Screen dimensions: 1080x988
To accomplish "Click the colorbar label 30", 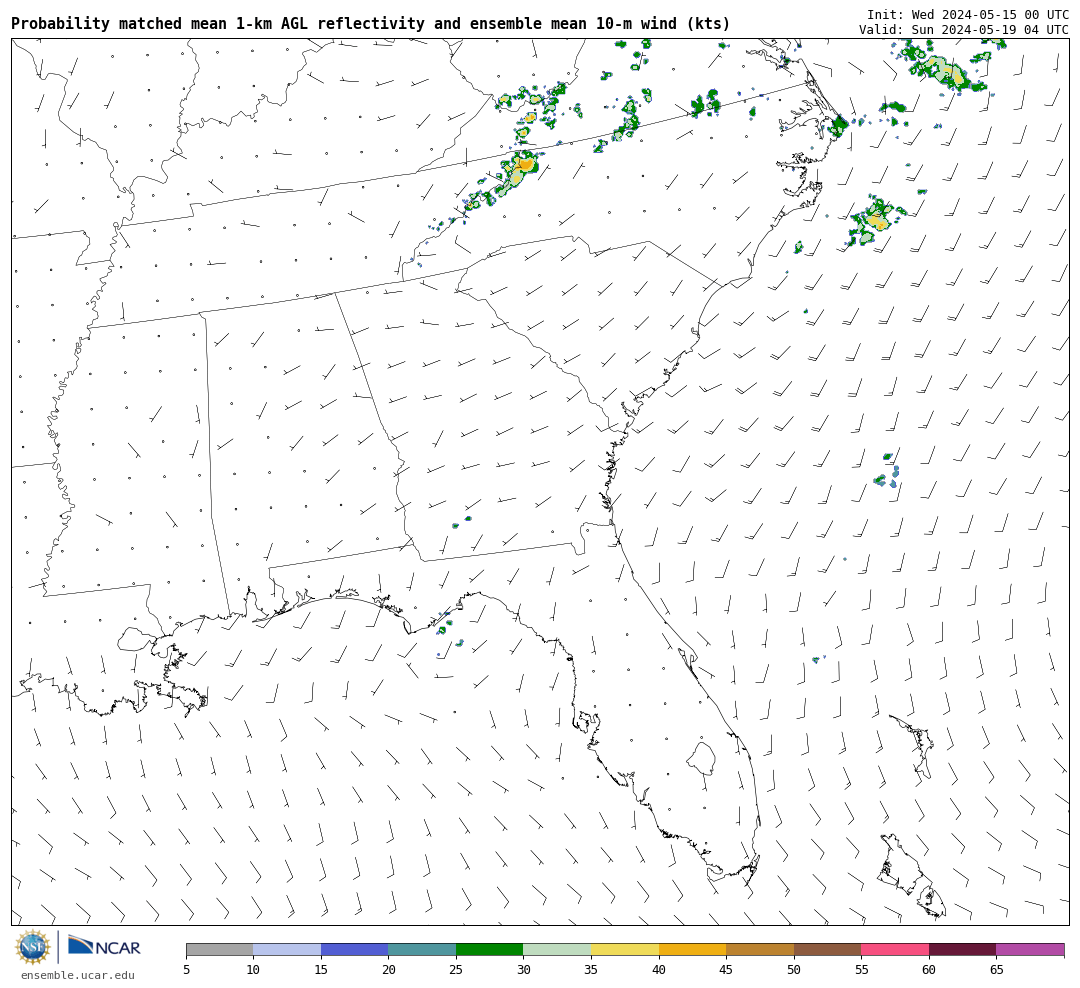I will point(523,970).
